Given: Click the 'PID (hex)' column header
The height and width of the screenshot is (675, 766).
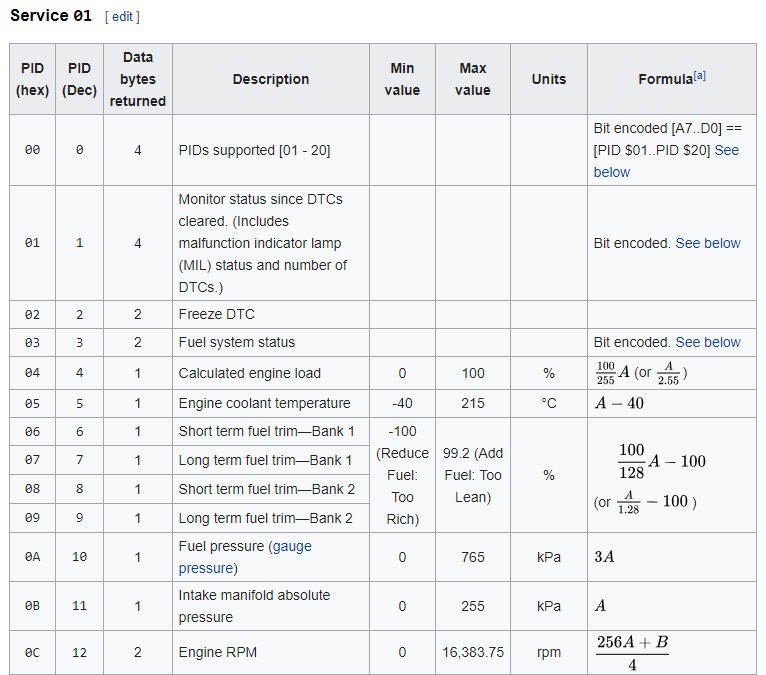Looking at the screenshot, I should coord(32,79).
